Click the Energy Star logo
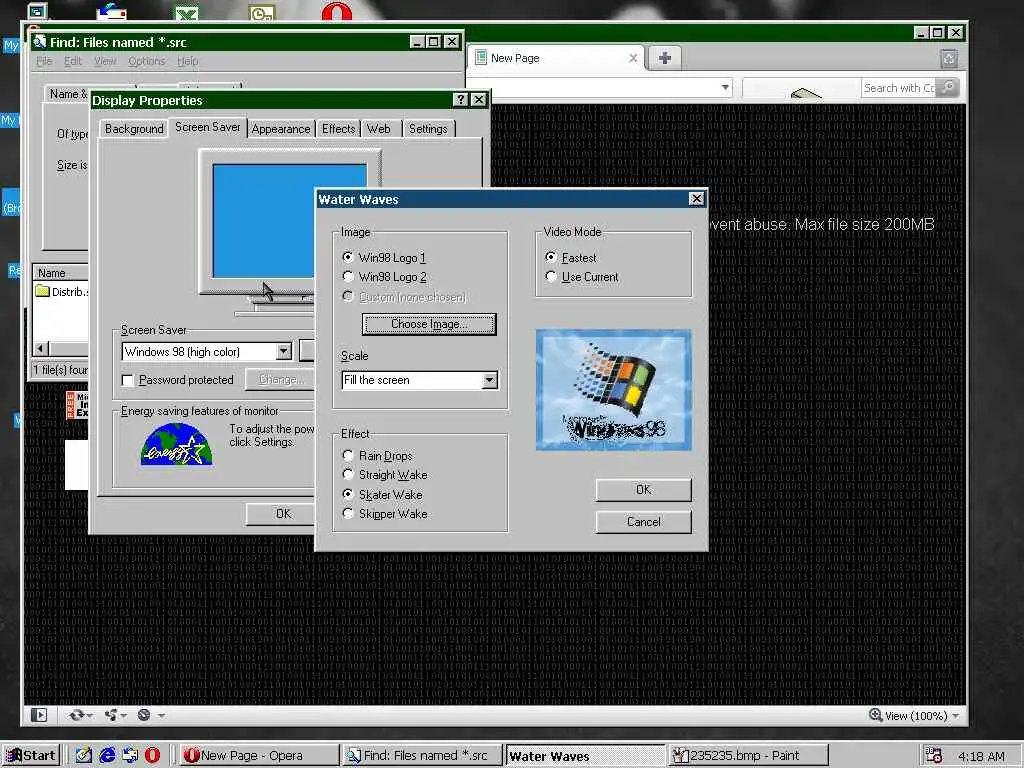Screen dimensions: 1024x768 point(176,444)
